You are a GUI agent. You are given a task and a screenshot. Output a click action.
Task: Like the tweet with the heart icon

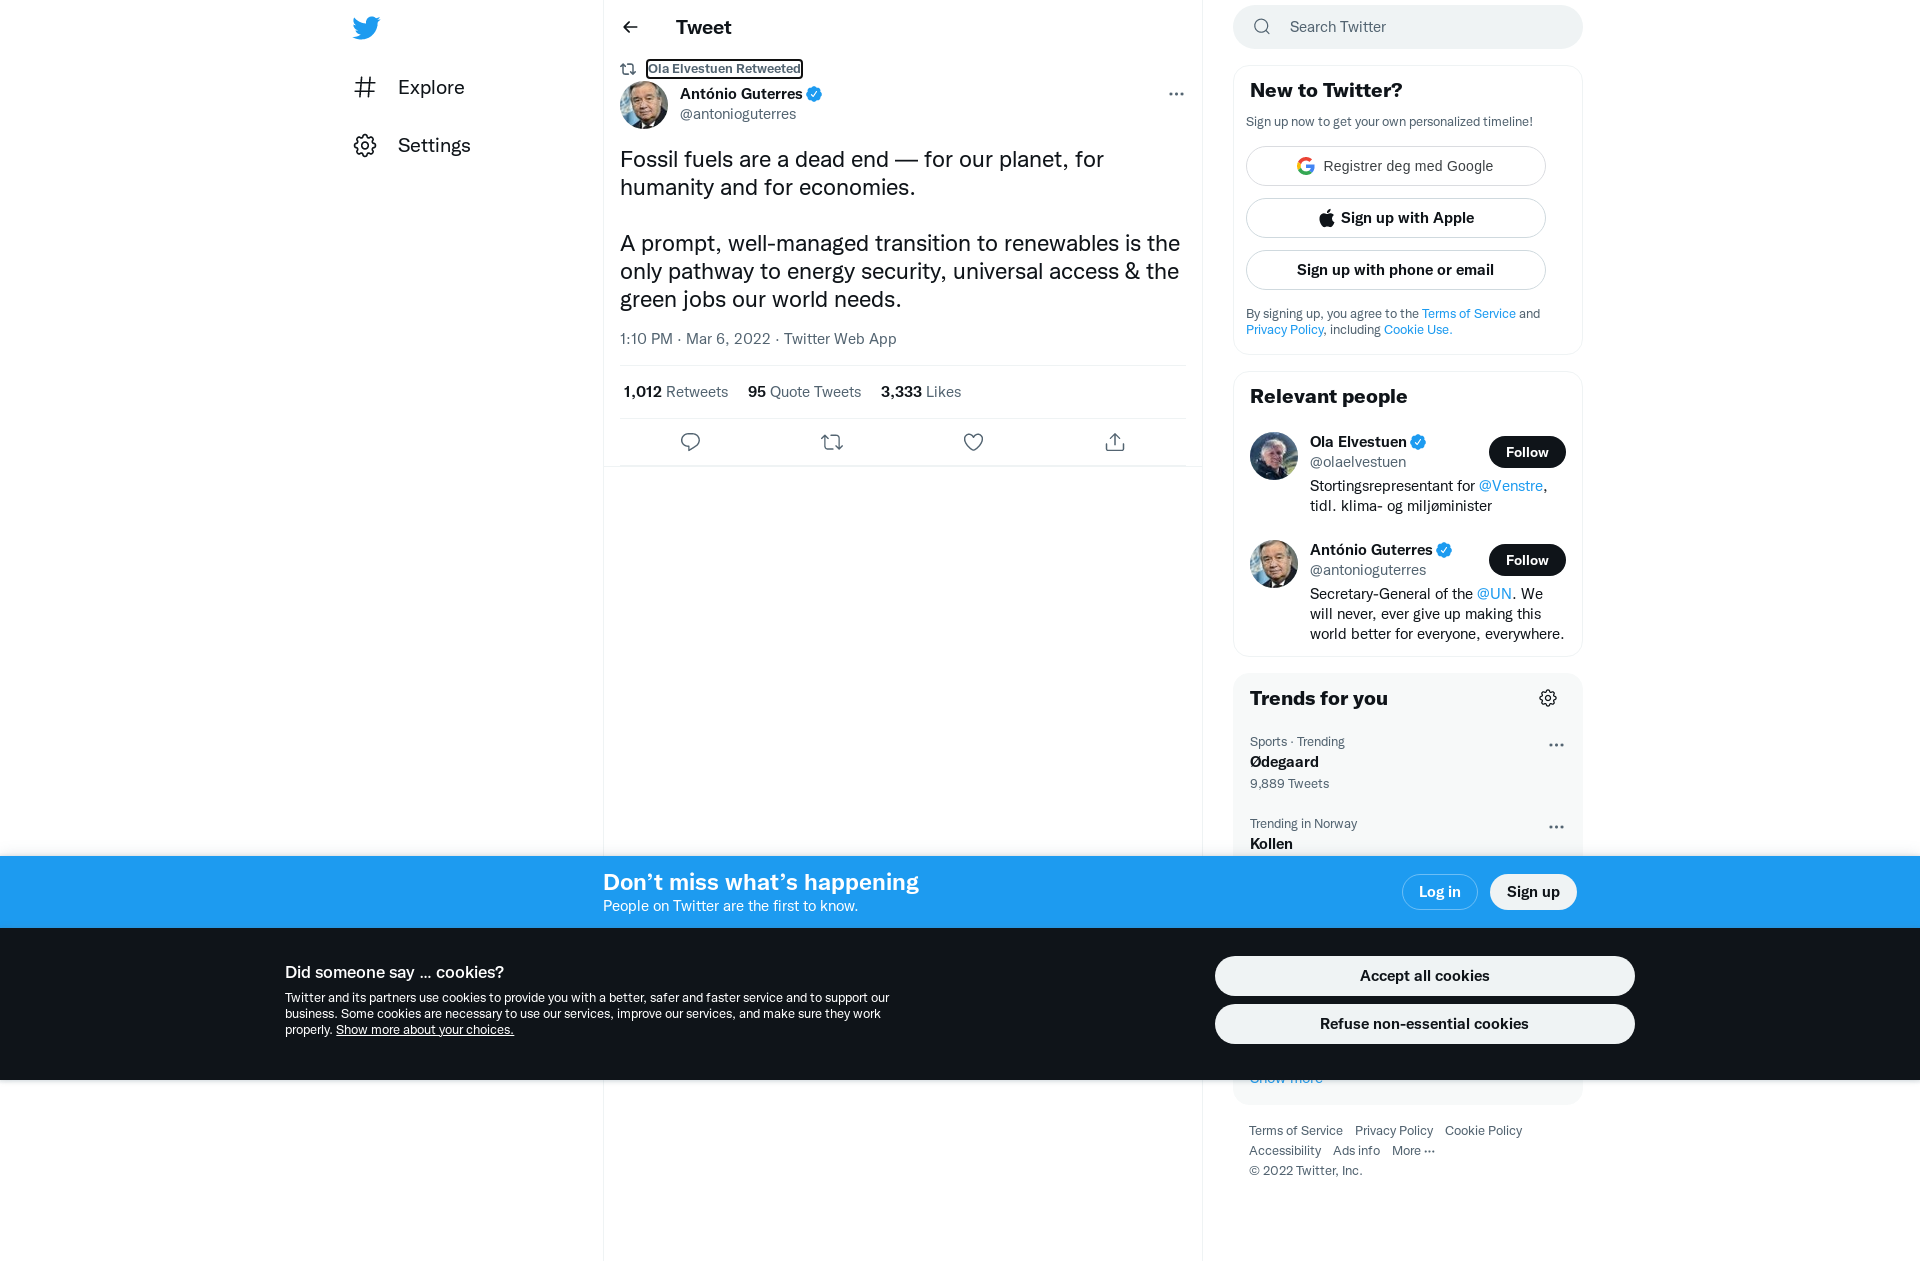coord(973,442)
